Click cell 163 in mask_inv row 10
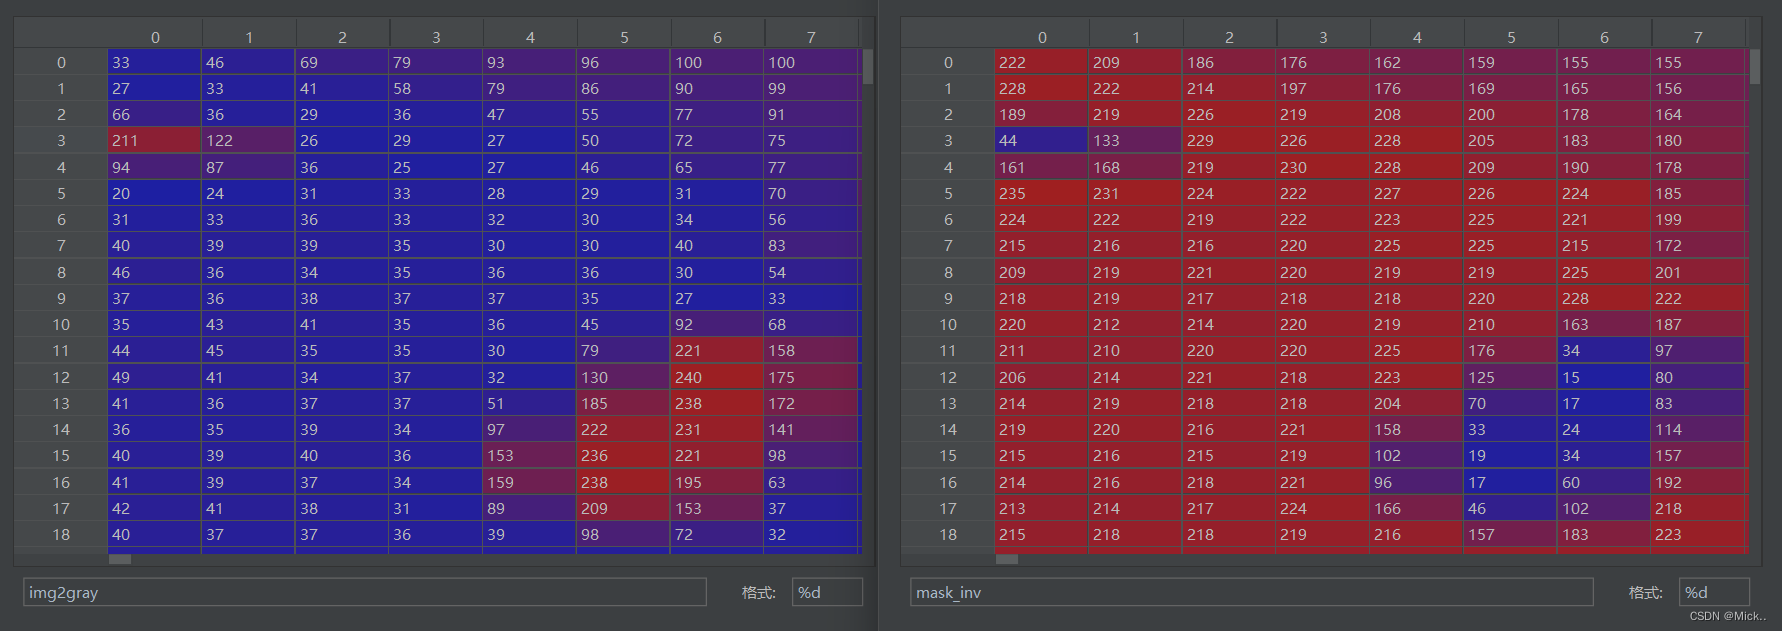This screenshot has height=631, width=1782. click(1604, 325)
